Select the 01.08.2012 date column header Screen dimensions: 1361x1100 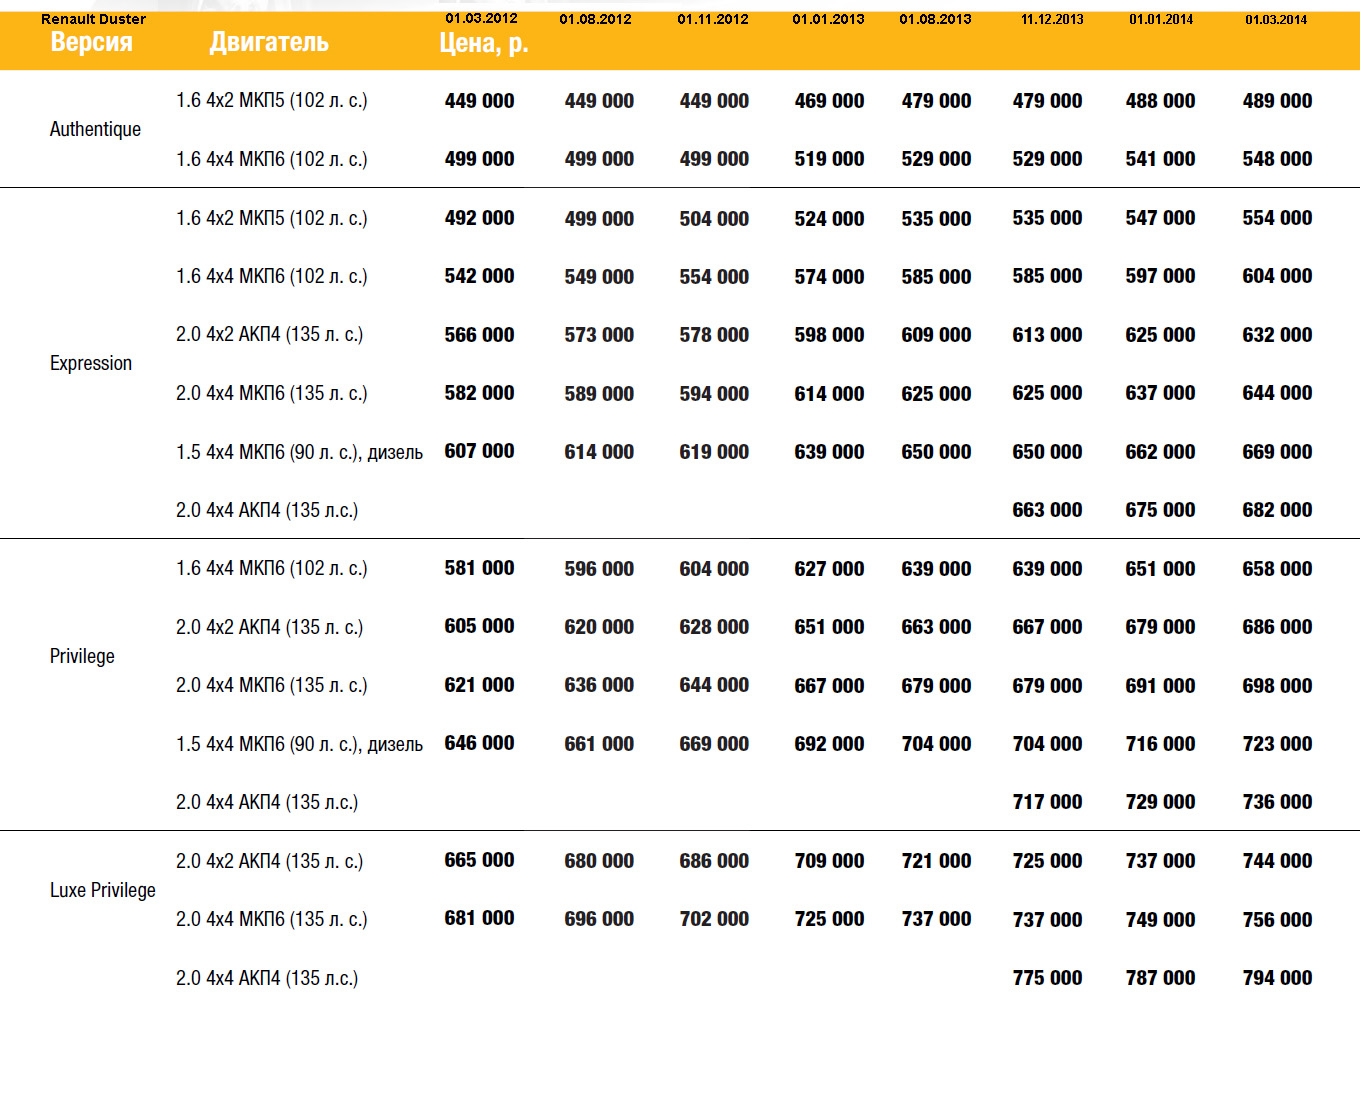coord(595,19)
